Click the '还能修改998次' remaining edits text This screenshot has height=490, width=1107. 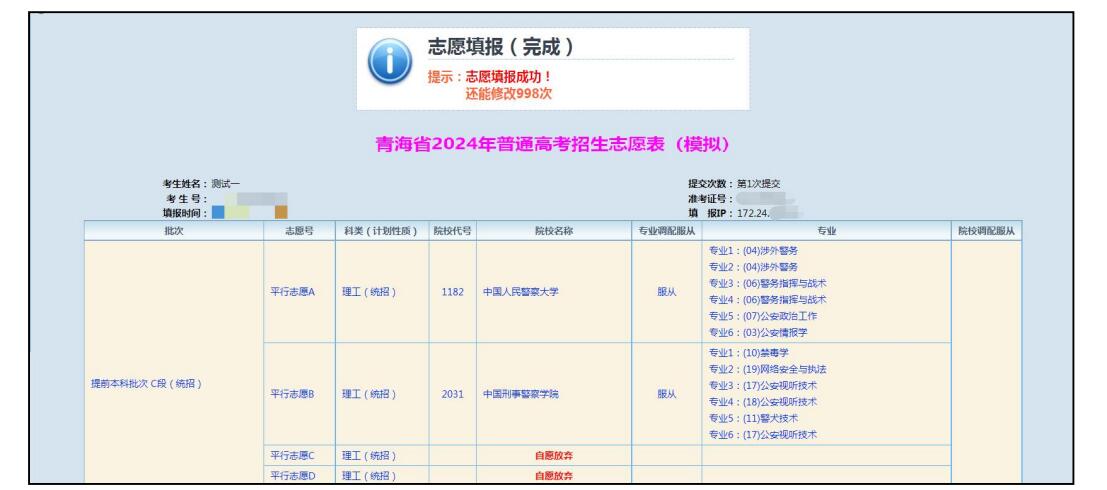click(508, 94)
